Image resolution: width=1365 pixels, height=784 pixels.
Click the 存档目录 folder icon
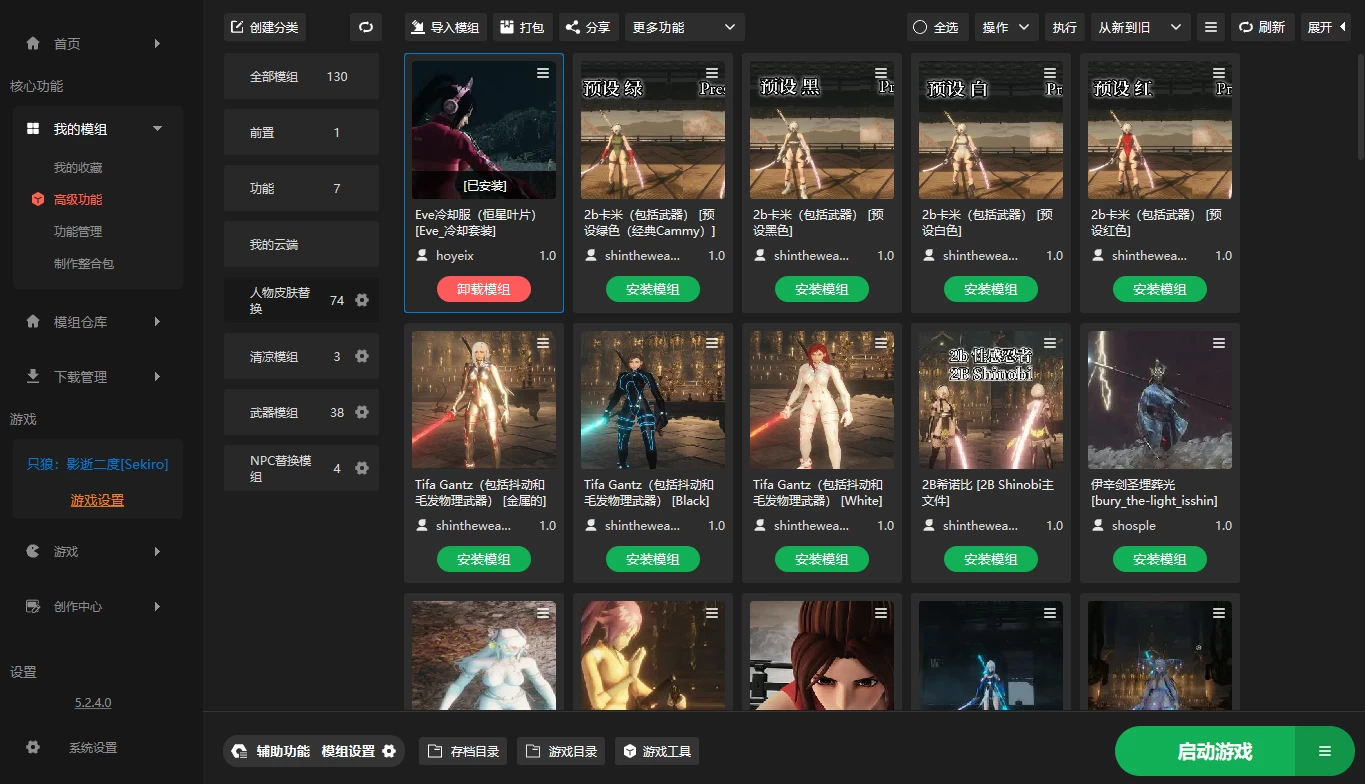(x=438, y=751)
